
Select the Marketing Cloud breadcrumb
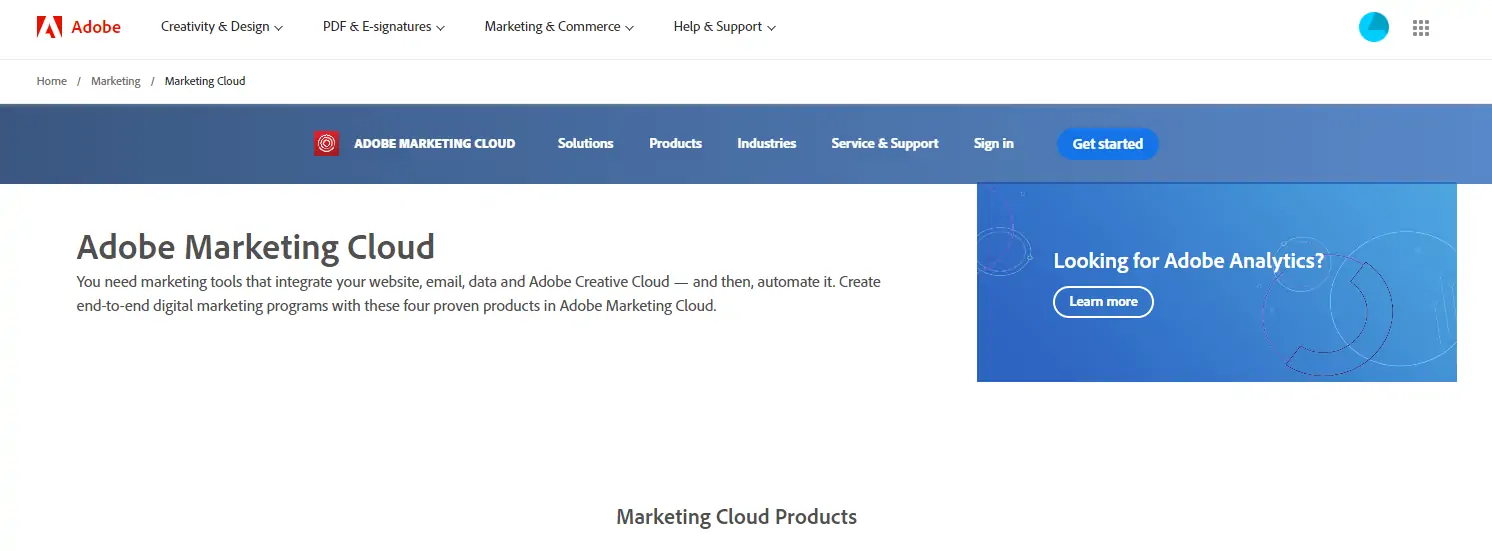click(205, 81)
